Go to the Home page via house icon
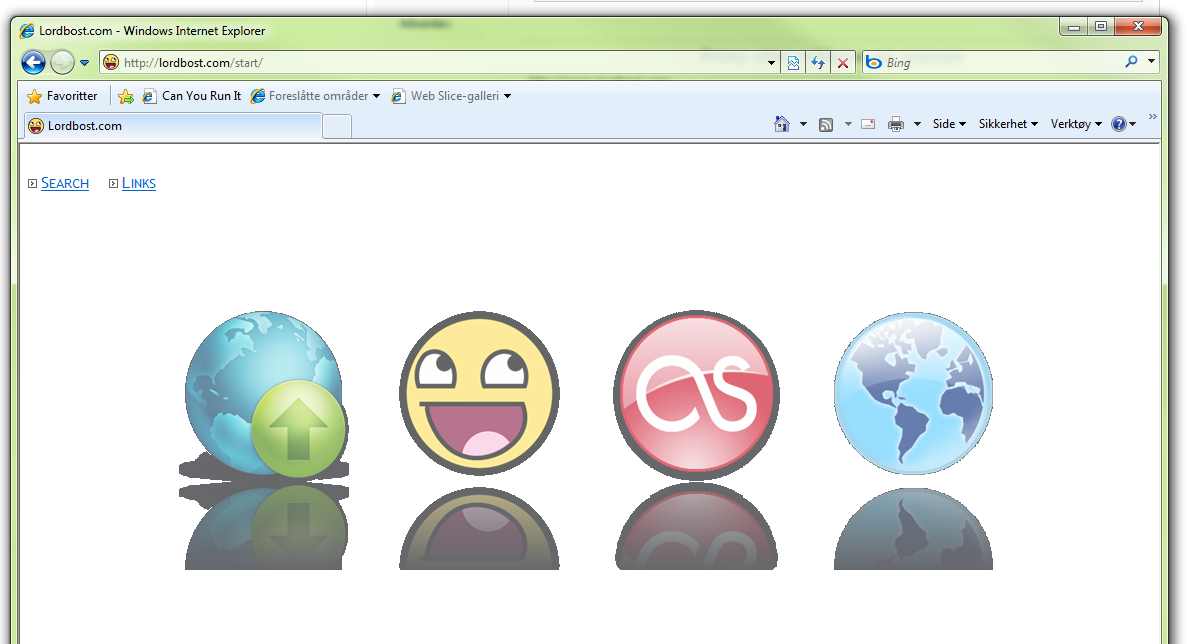This screenshot has width=1188, height=644. click(782, 123)
